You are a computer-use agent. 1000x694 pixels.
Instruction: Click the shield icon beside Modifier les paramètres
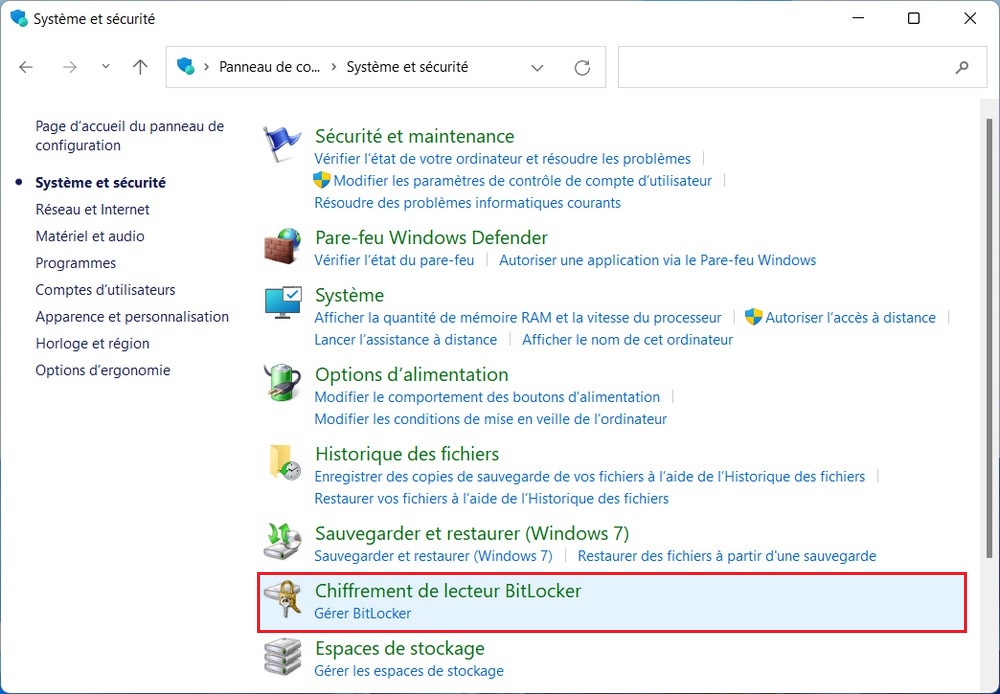click(x=321, y=181)
